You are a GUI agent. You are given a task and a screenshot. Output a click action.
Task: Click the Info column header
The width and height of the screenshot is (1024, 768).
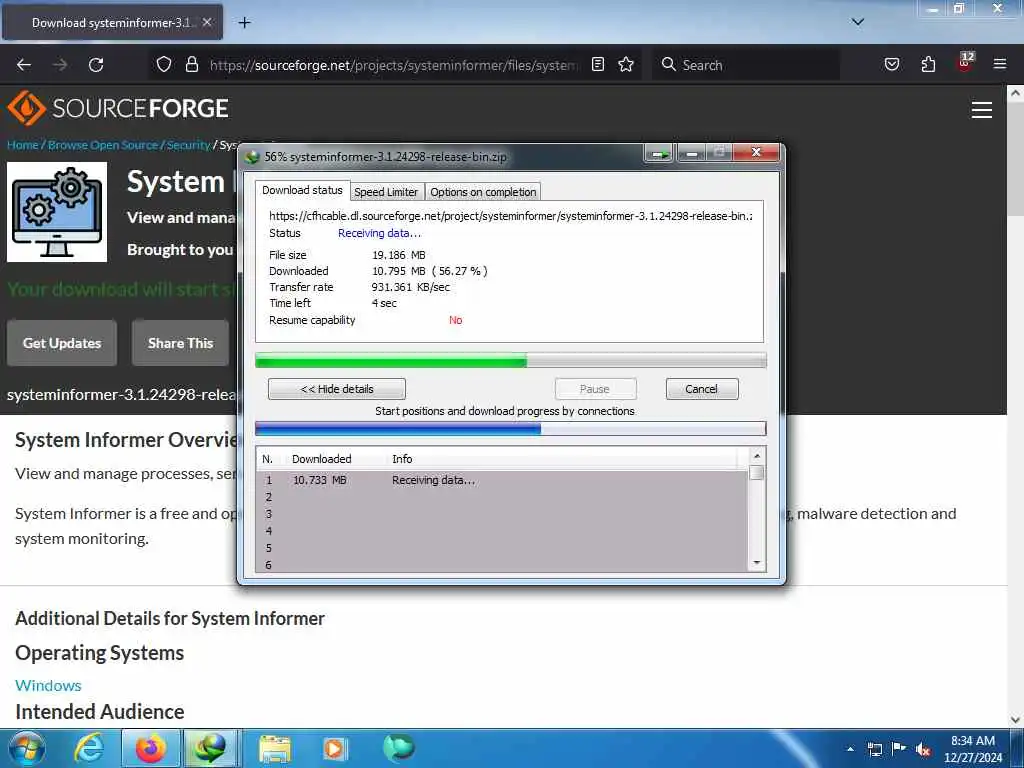(x=402, y=459)
